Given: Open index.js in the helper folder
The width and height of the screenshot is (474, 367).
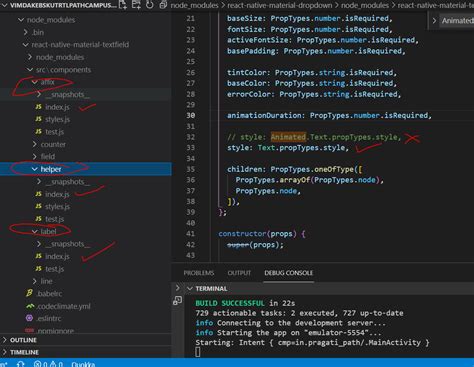Looking at the screenshot, I should tap(57, 194).
